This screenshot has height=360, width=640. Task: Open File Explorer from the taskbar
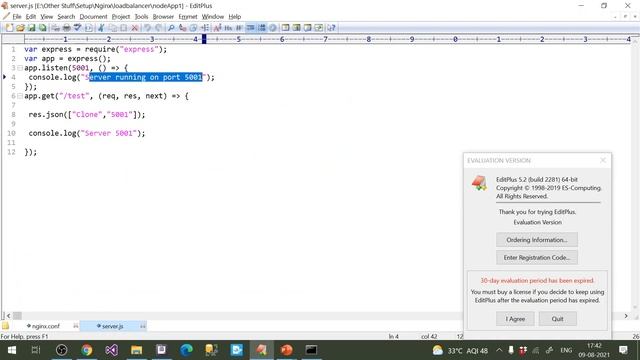point(136,350)
